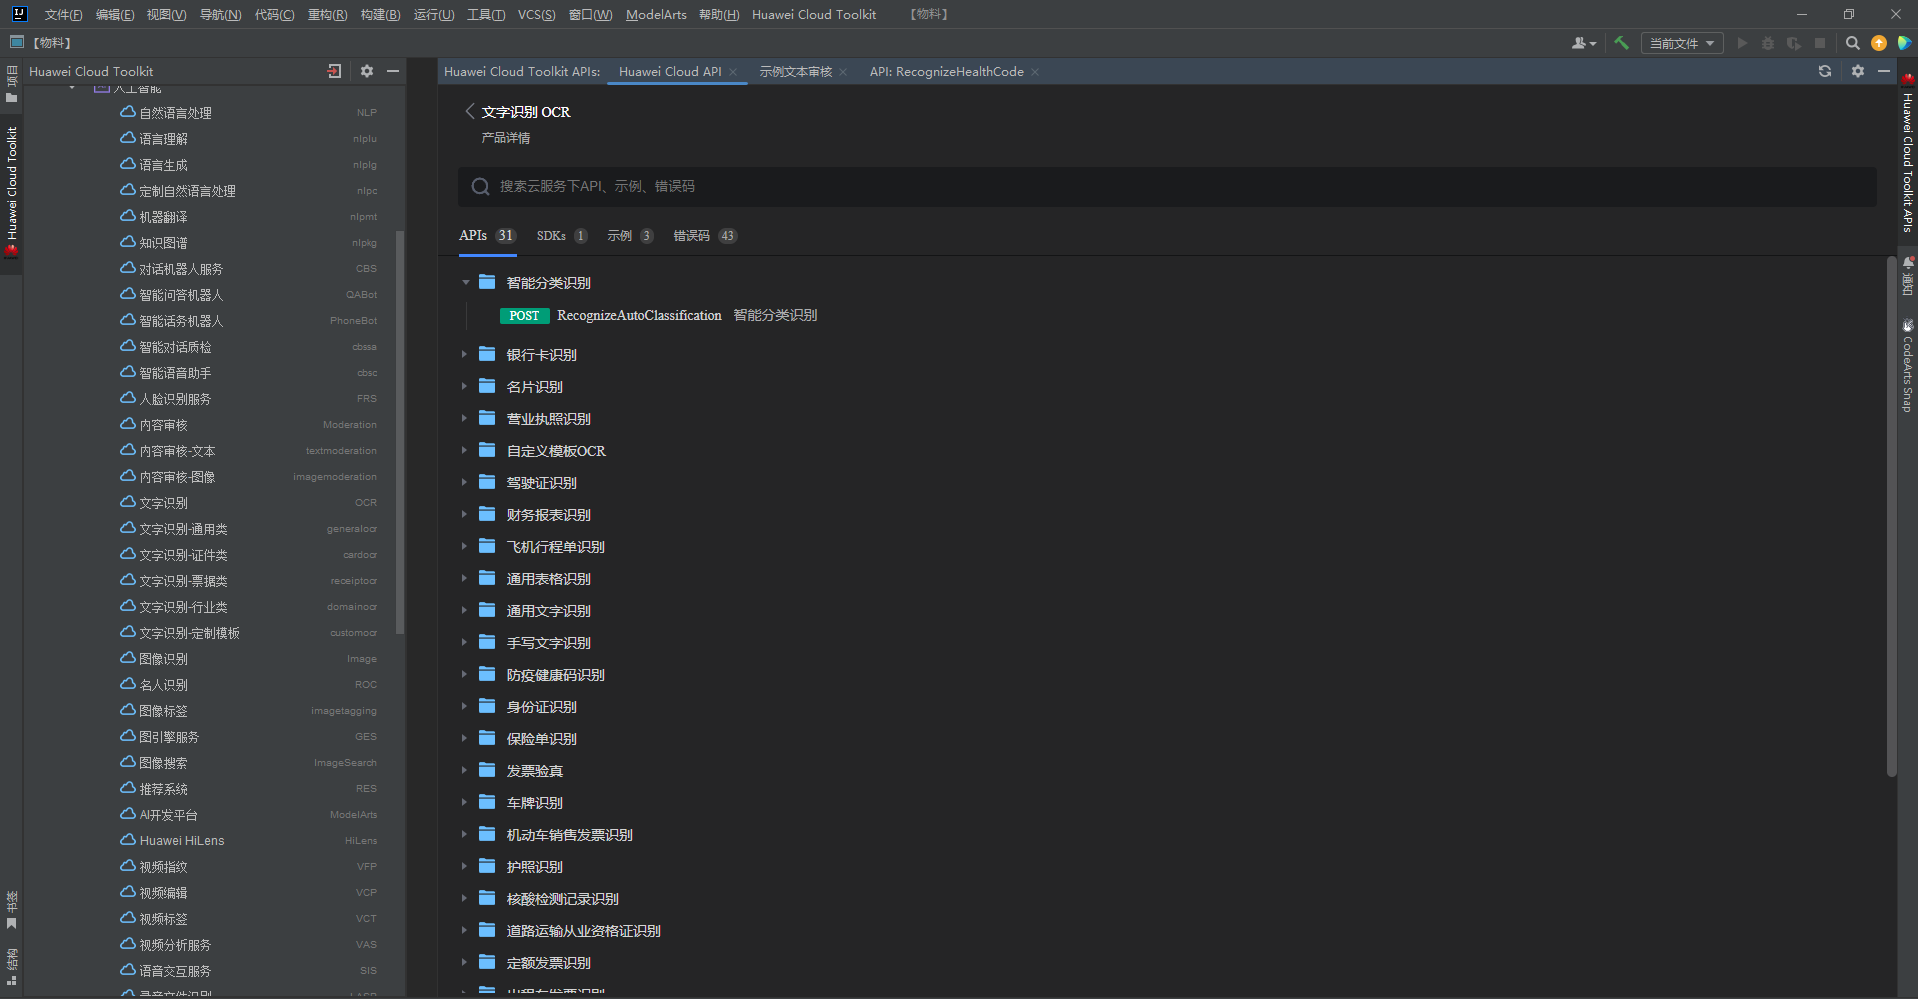Image resolution: width=1918 pixels, height=999 pixels.
Task: Close the 示例文本审核 tab
Action: (843, 72)
